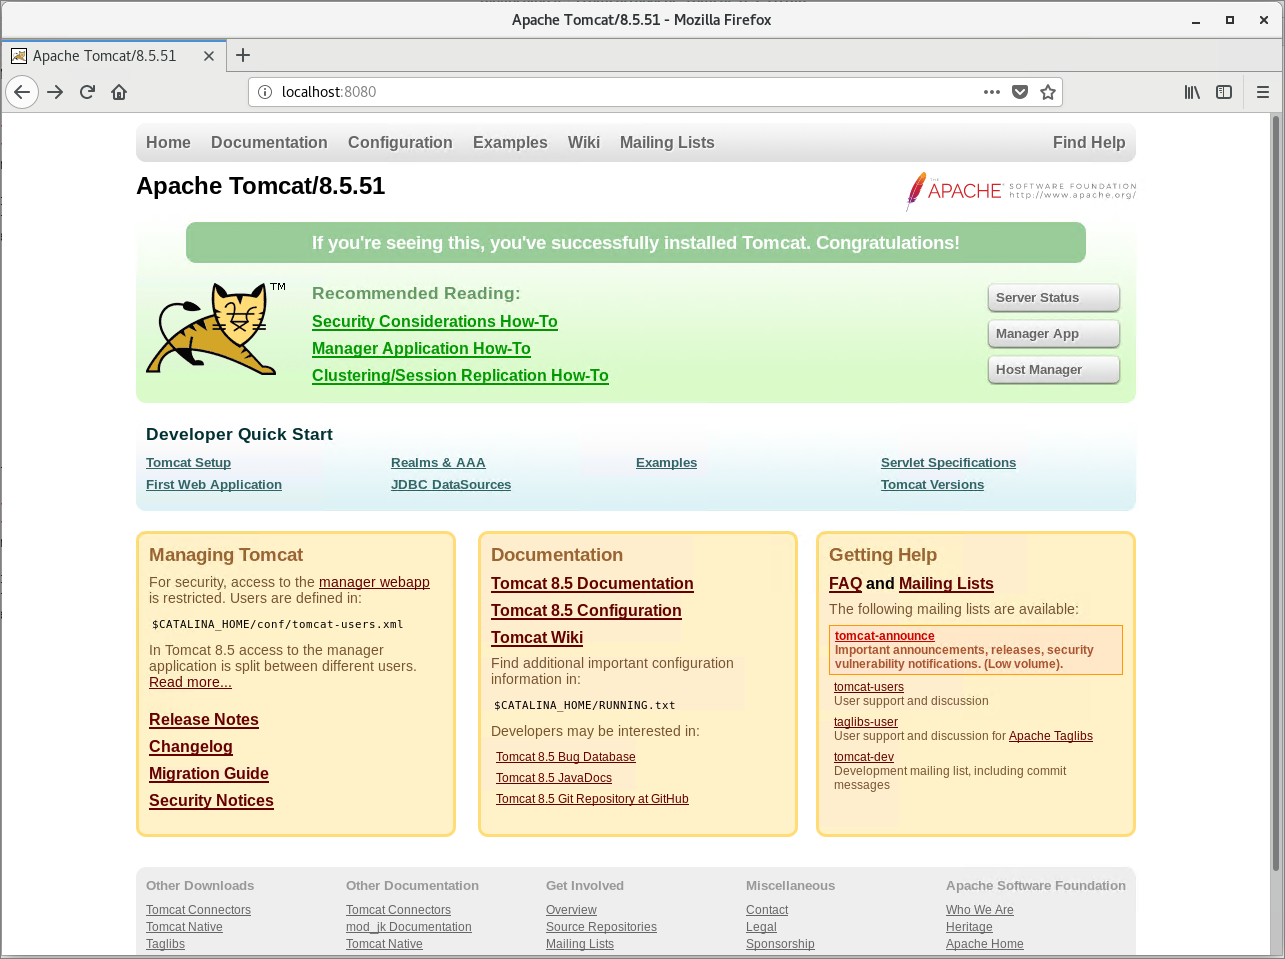Open Release Notes link
This screenshot has height=959, width=1285.
click(x=204, y=720)
